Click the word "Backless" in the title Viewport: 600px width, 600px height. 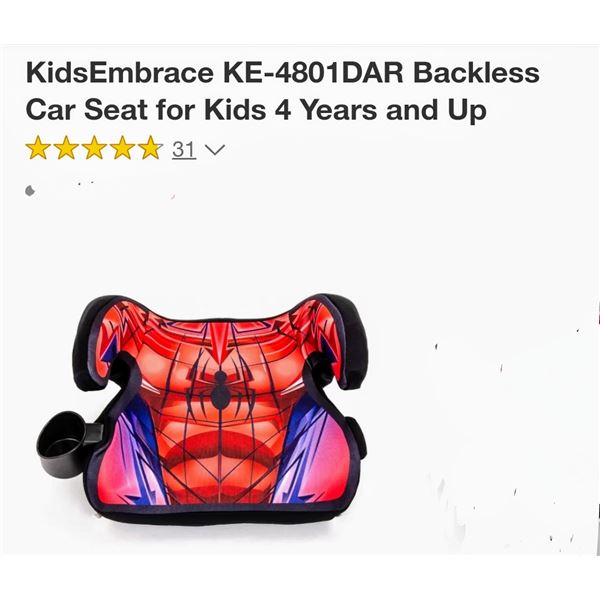[476, 73]
